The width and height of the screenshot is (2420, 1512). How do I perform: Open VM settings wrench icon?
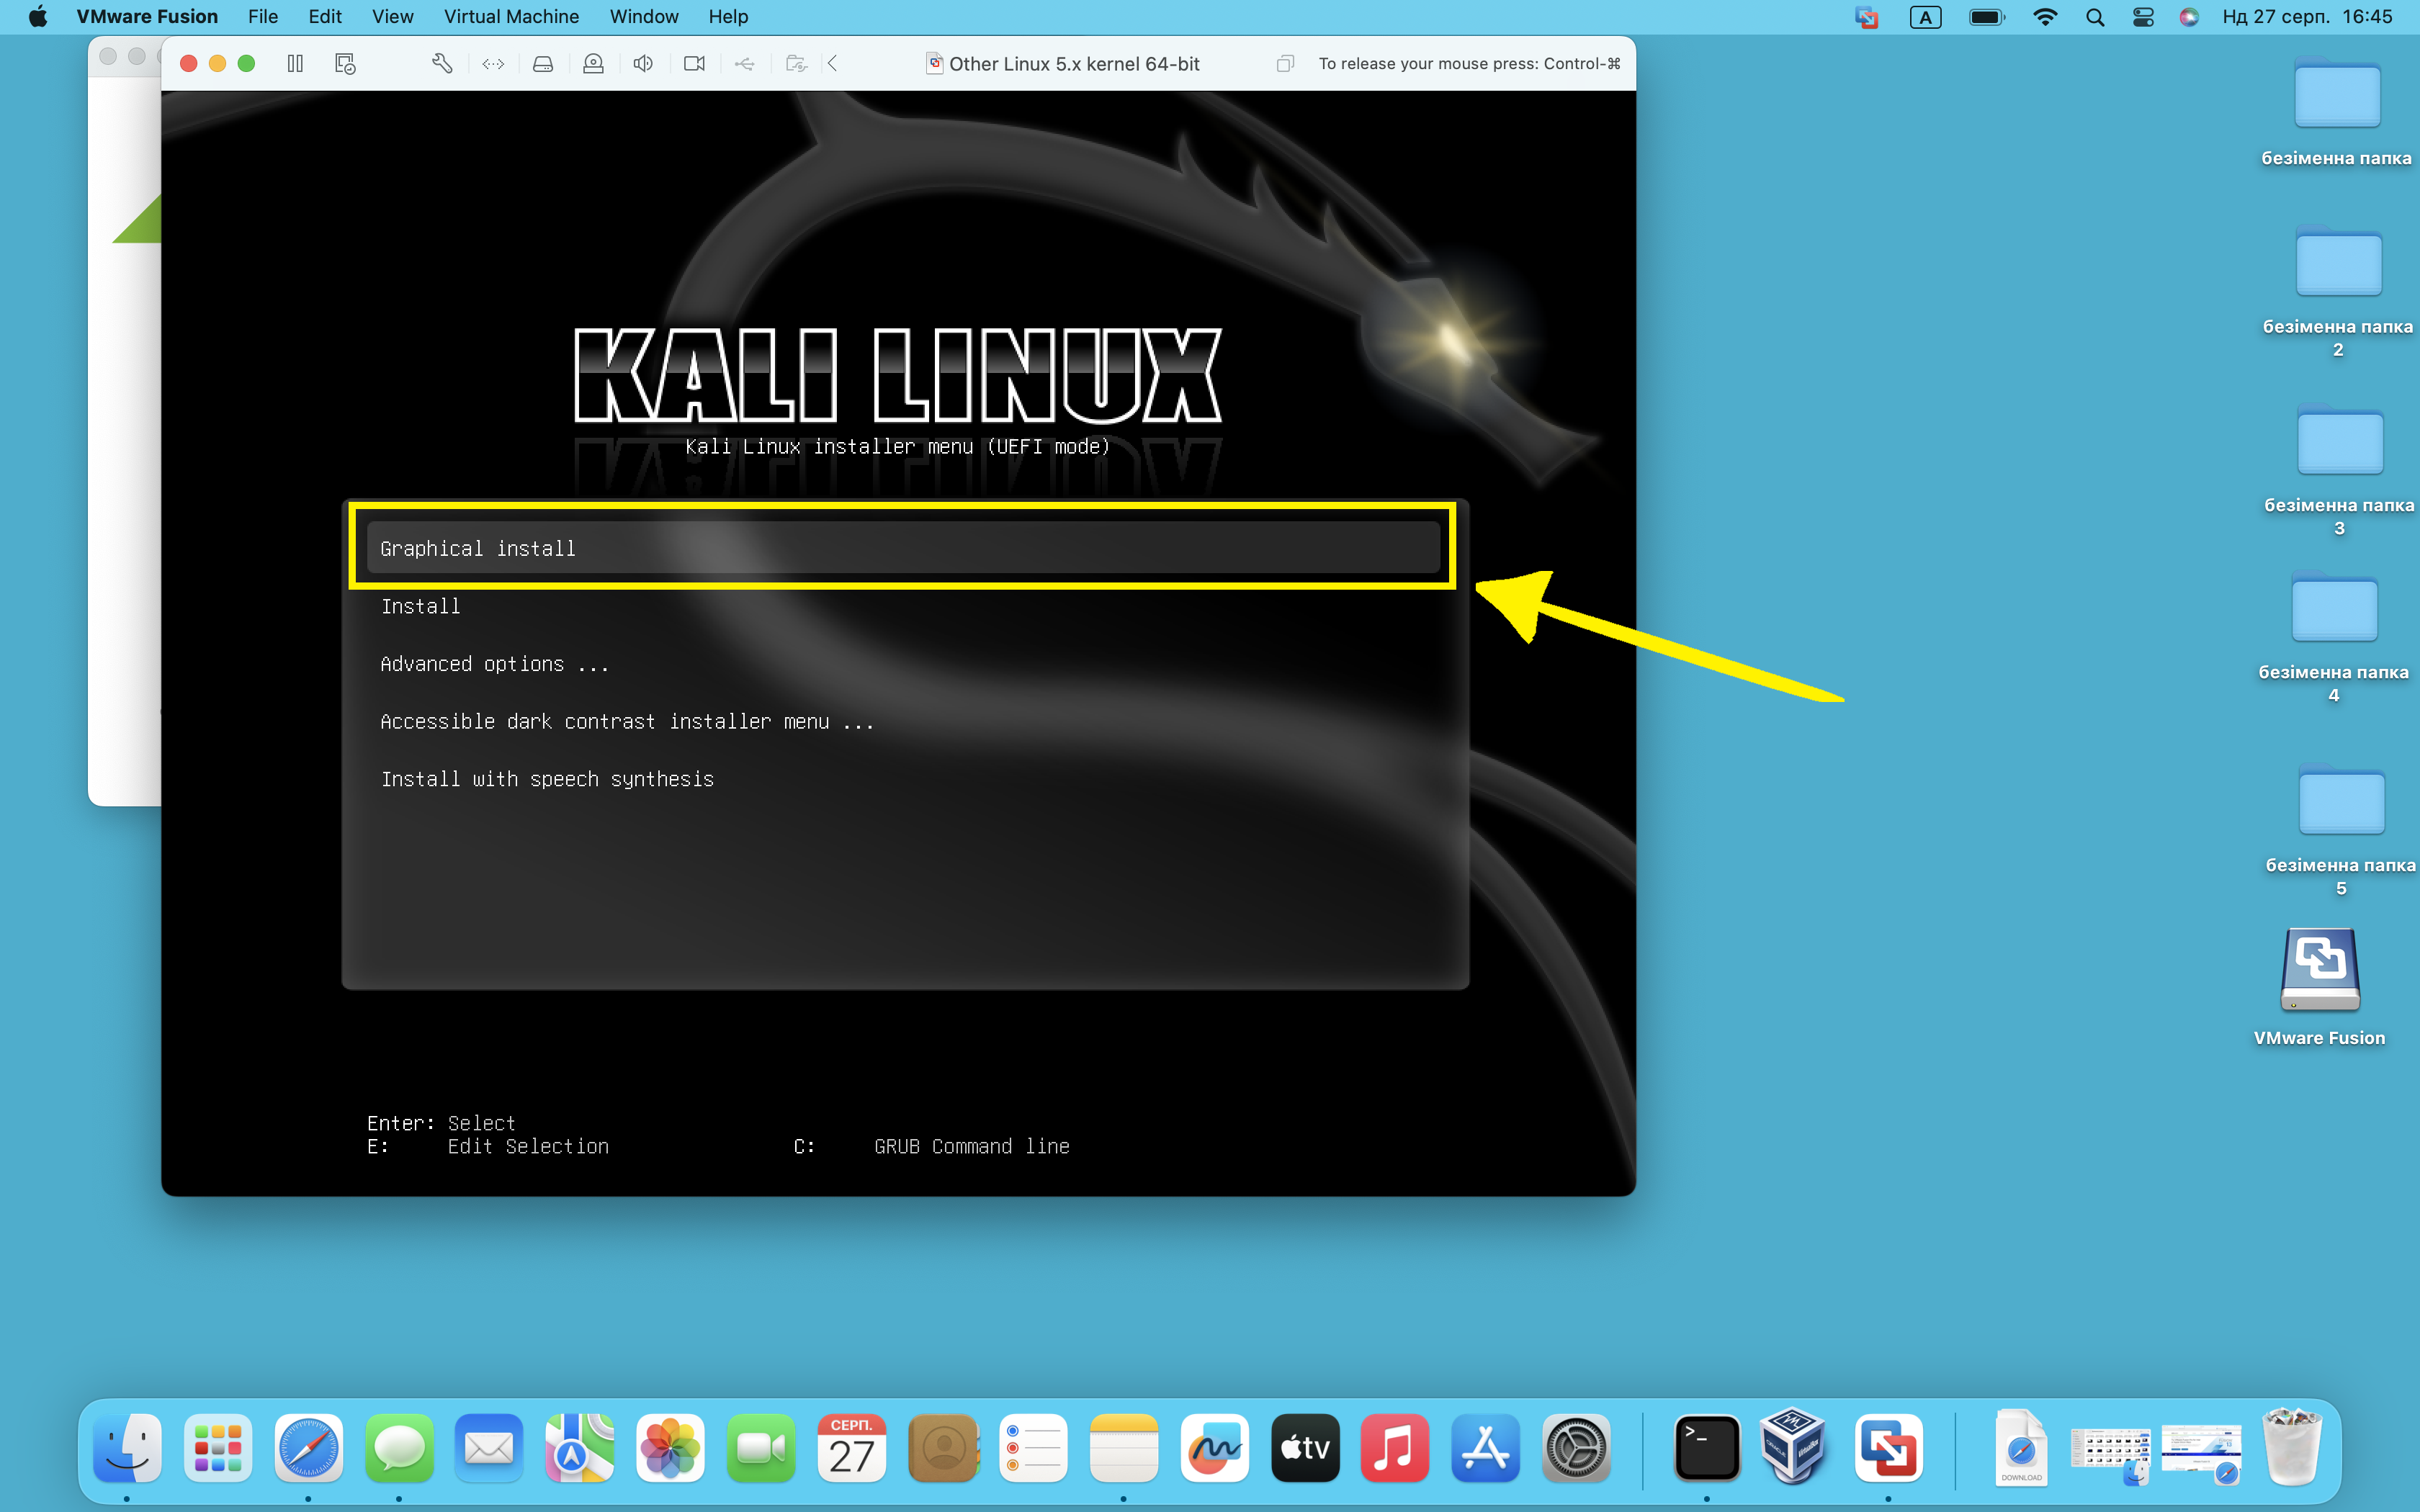tap(442, 64)
